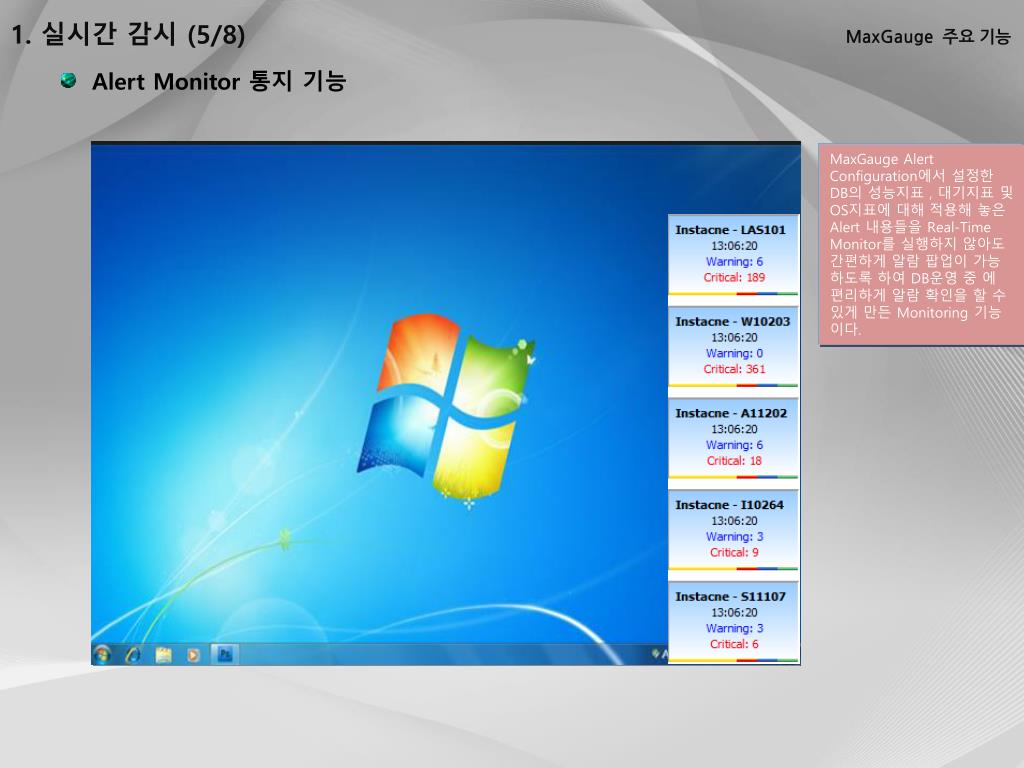The height and width of the screenshot is (768, 1024).
Task: Click Warning: 6 in A11202 alert
Action: pyautogui.click(x=734, y=444)
